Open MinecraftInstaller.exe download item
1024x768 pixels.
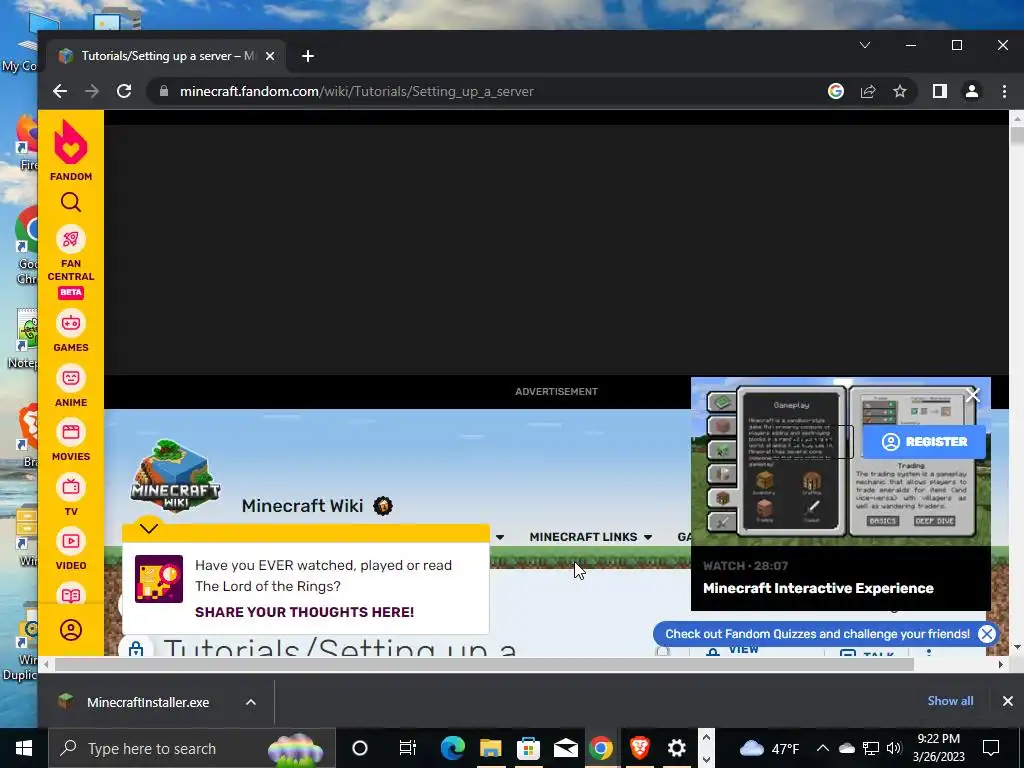tap(148, 702)
